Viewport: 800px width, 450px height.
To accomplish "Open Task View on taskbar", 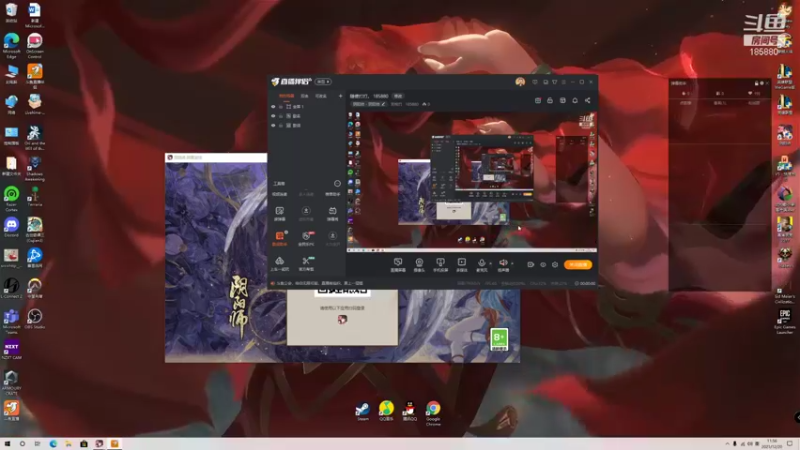I will 37,444.
